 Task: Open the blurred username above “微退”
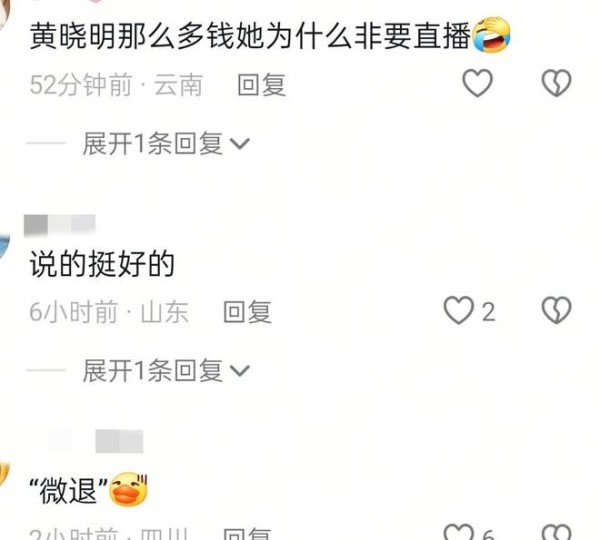96,441
